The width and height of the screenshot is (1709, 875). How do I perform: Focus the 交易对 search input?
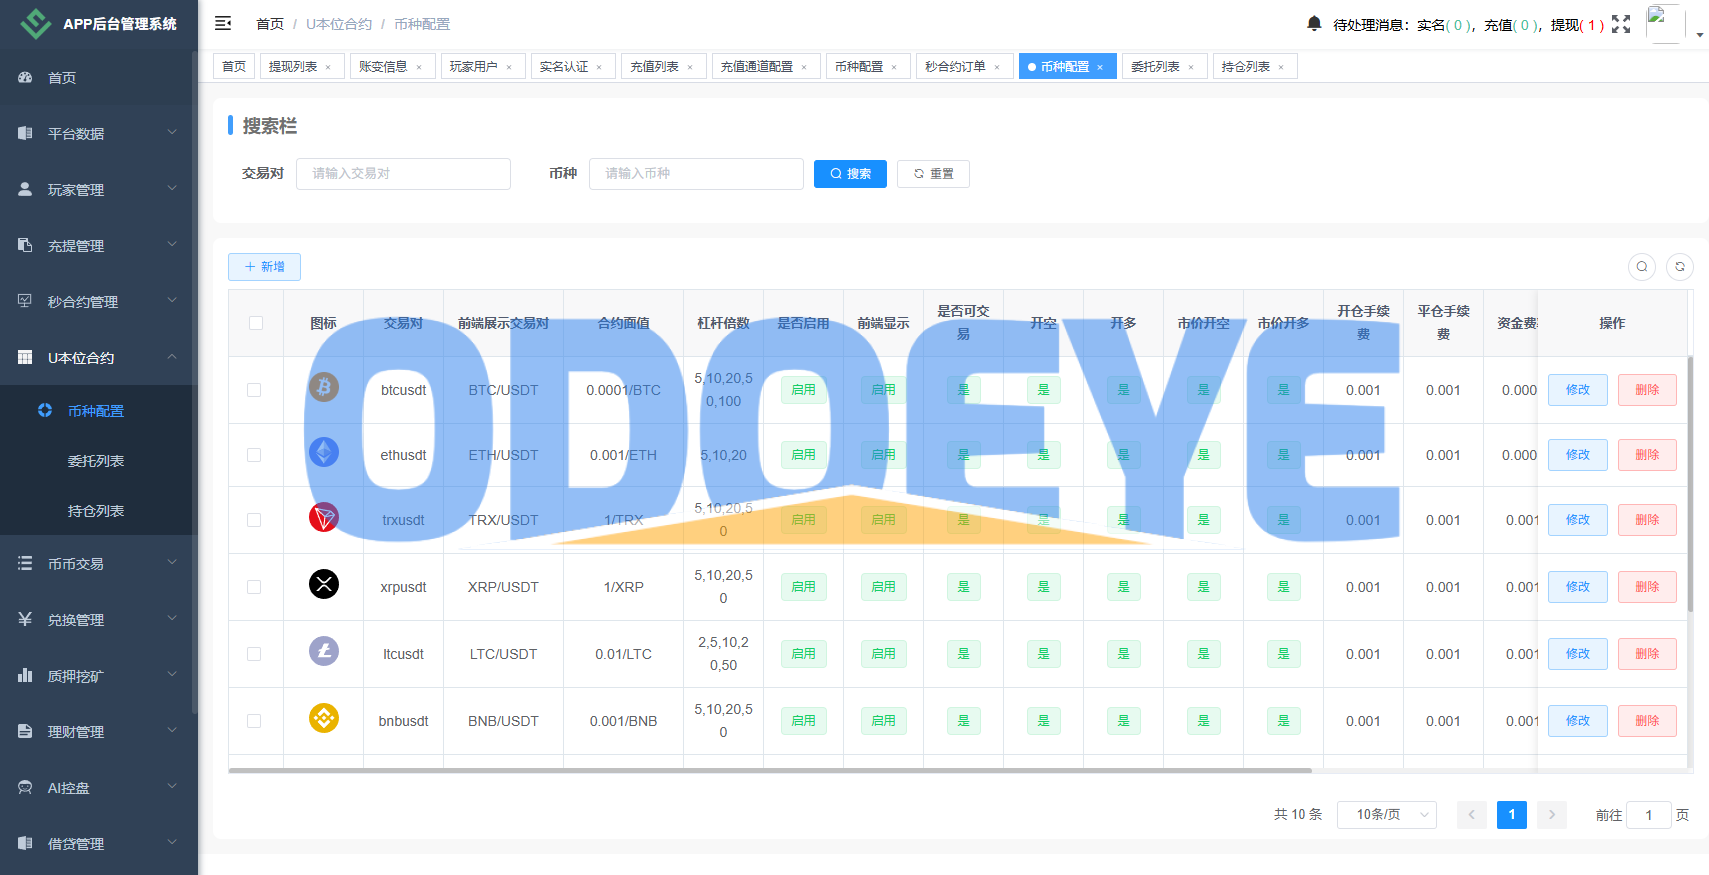(403, 174)
